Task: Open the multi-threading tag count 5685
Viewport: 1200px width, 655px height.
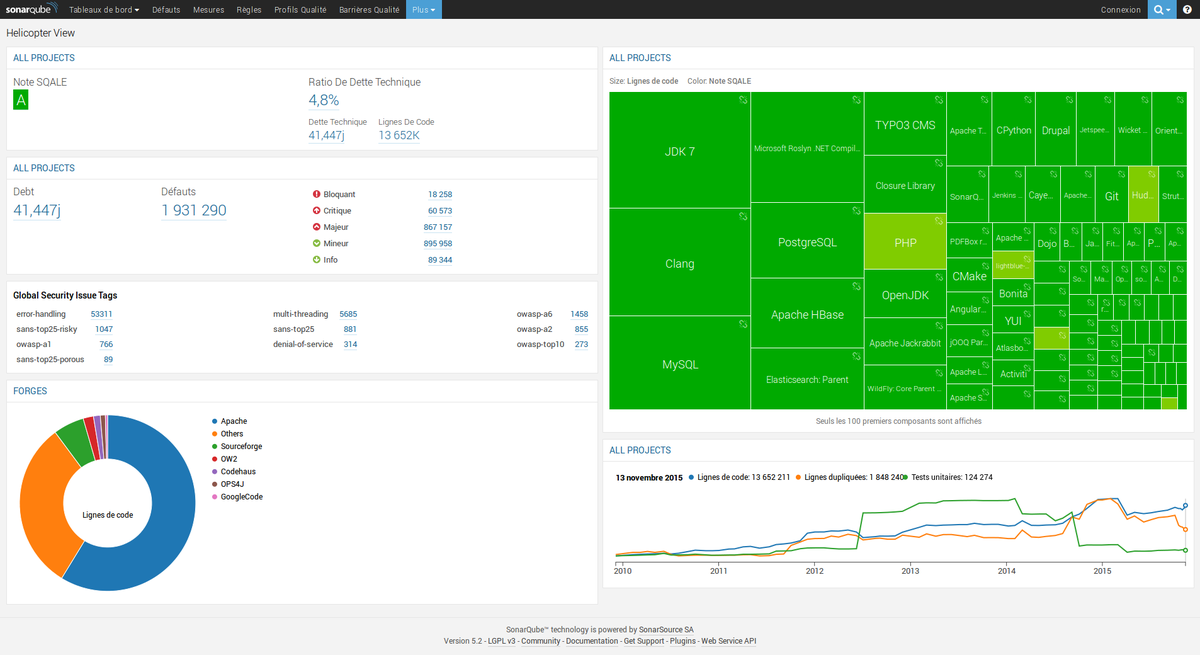Action: pyautogui.click(x=348, y=314)
